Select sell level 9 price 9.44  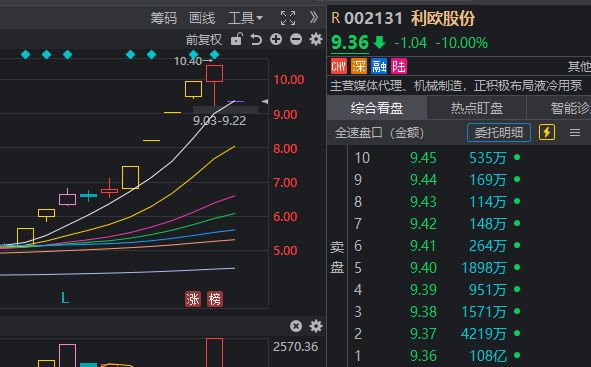pyautogui.click(x=423, y=180)
